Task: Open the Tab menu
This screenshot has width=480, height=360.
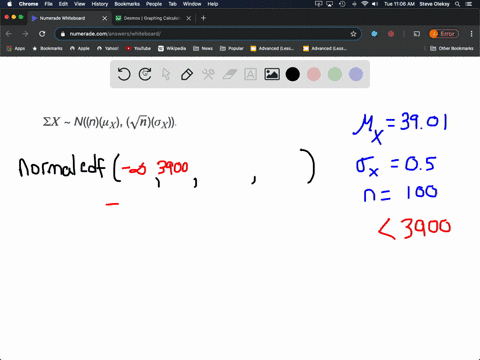Action: [x=172, y=4]
